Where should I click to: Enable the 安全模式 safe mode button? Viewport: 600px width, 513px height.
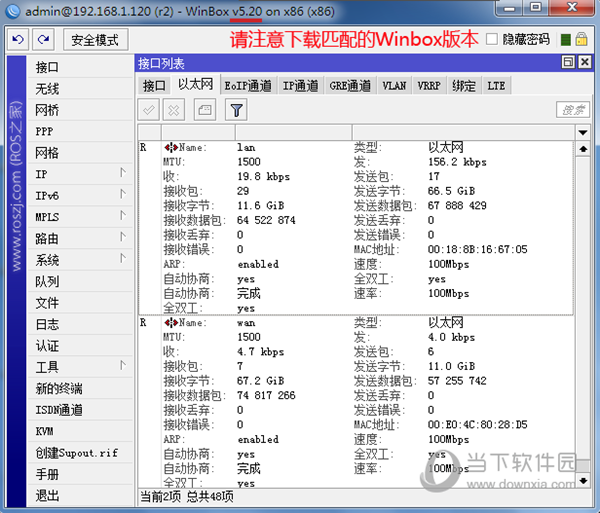tap(95, 39)
